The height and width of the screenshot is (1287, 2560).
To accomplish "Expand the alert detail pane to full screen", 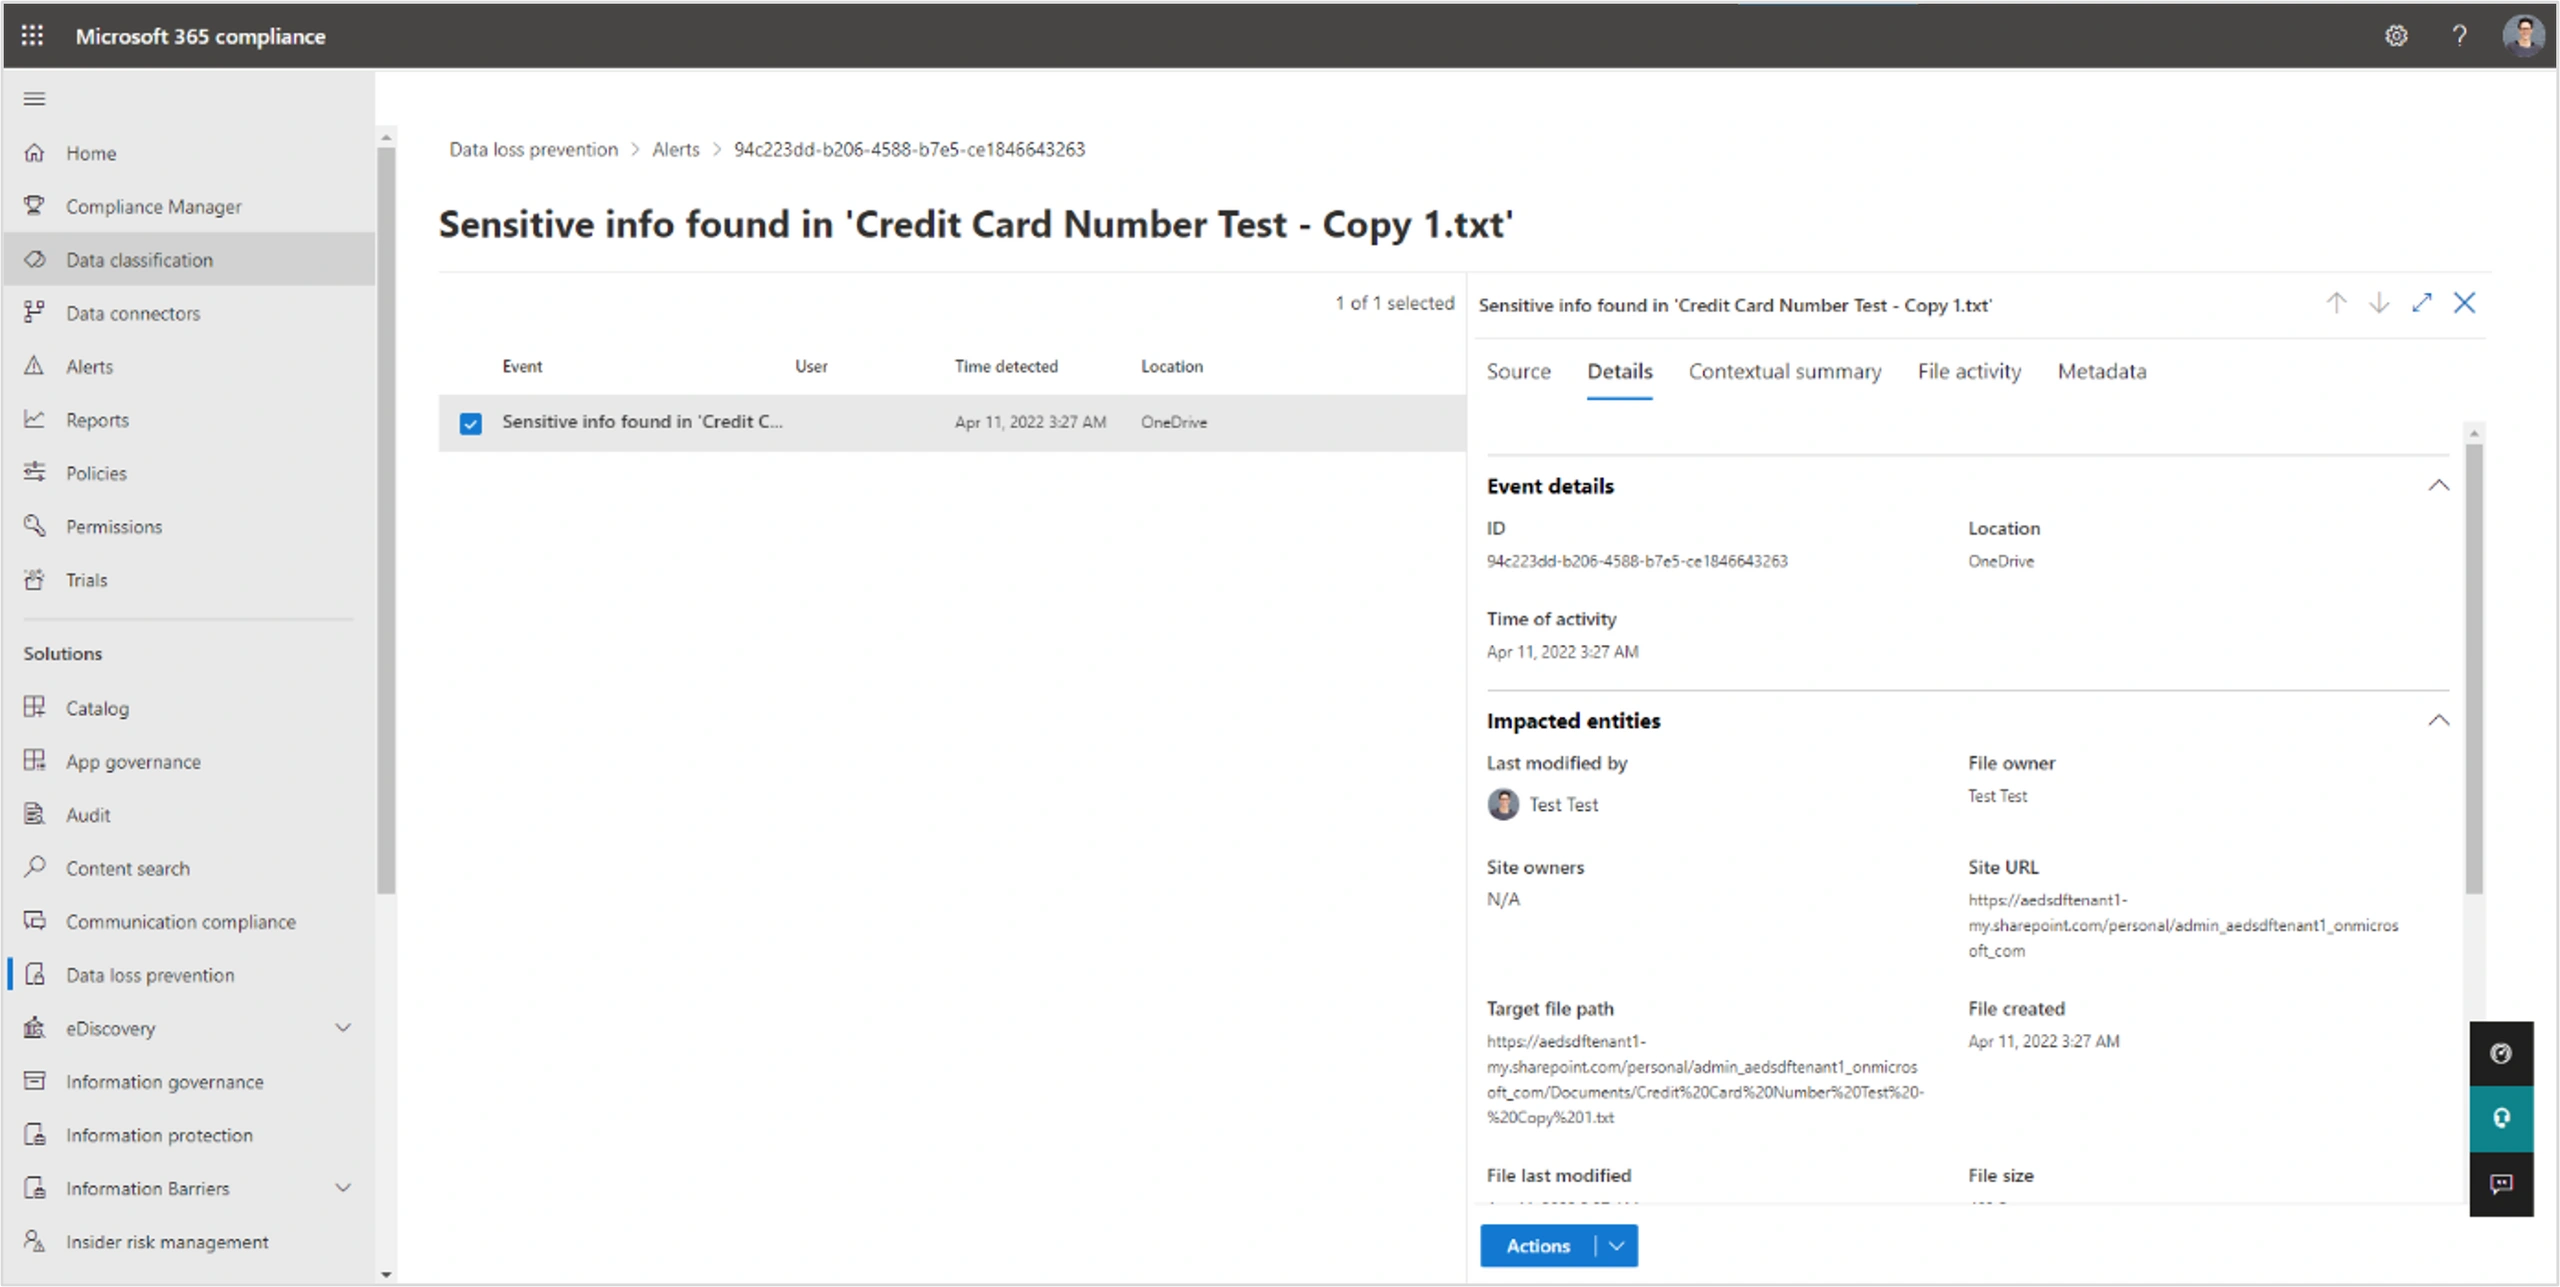I will click(x=2421, y=302).
